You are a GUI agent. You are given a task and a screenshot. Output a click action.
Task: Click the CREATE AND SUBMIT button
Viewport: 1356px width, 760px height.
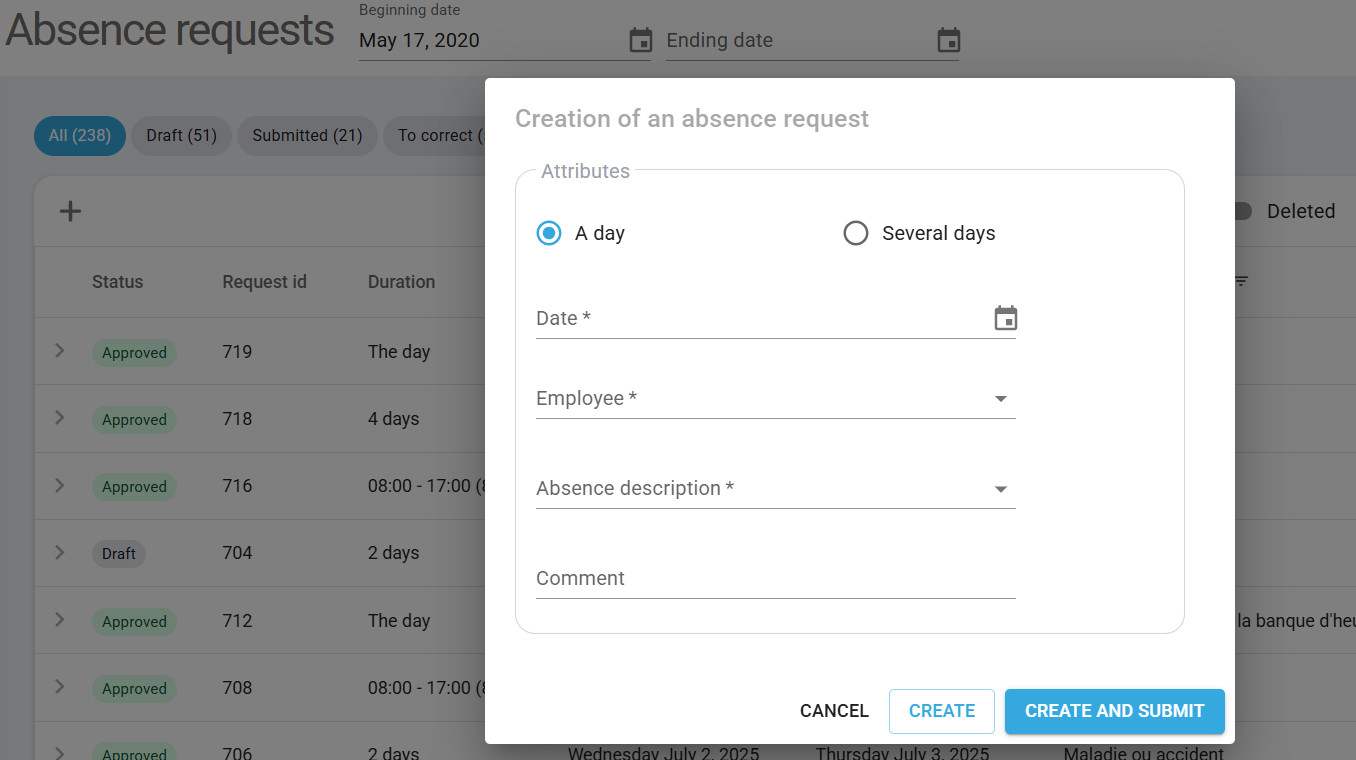point(1114,711)
